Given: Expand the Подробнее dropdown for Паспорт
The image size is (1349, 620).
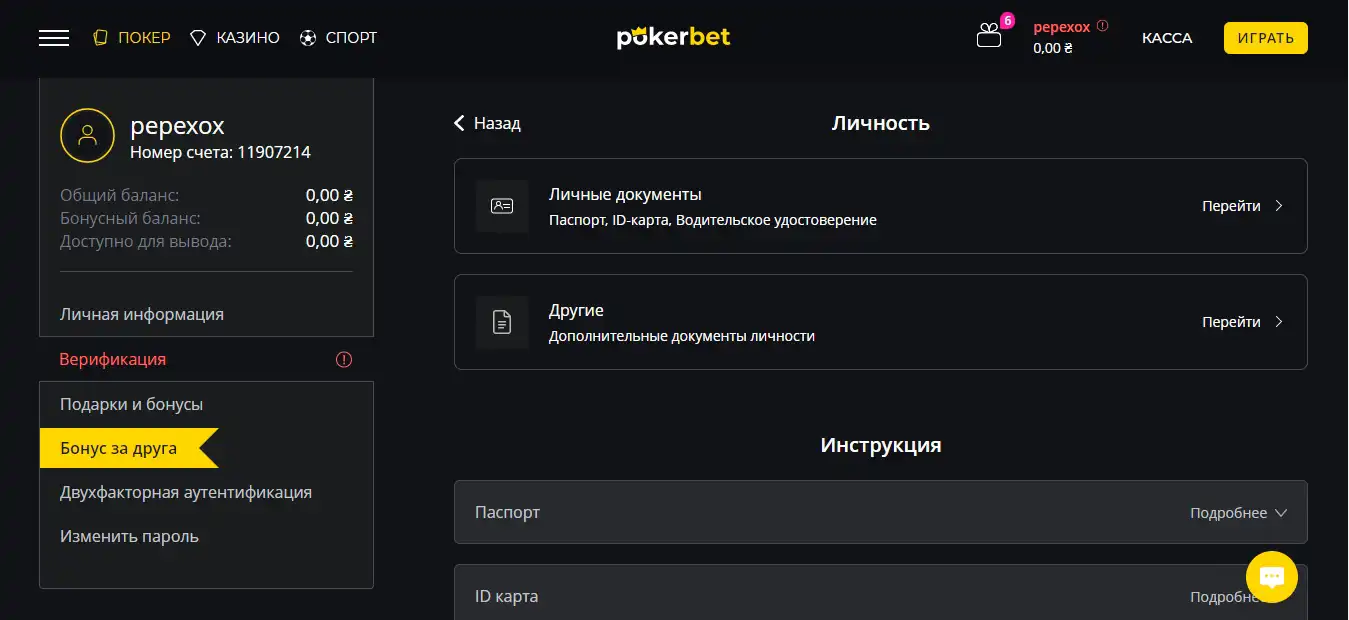Looking at the screenshot, I should 1237,512.
